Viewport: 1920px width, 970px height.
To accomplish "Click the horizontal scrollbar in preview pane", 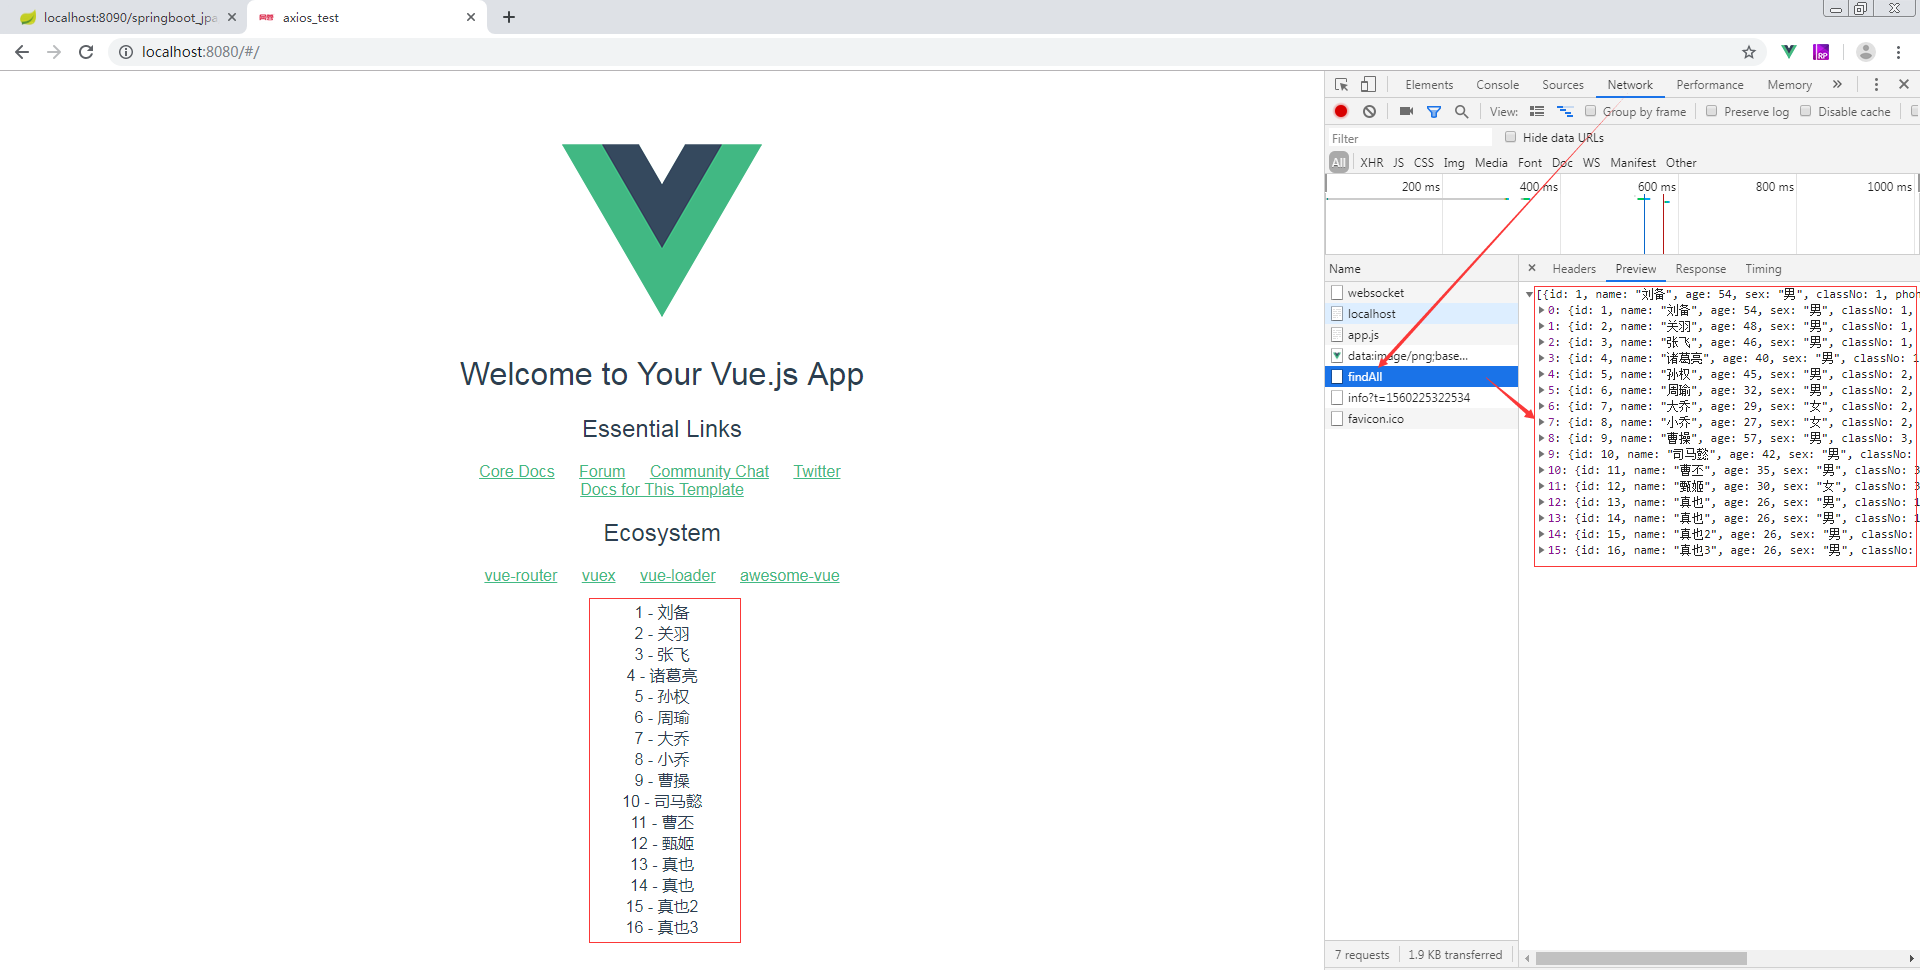I will click(x=1641, y=958).
